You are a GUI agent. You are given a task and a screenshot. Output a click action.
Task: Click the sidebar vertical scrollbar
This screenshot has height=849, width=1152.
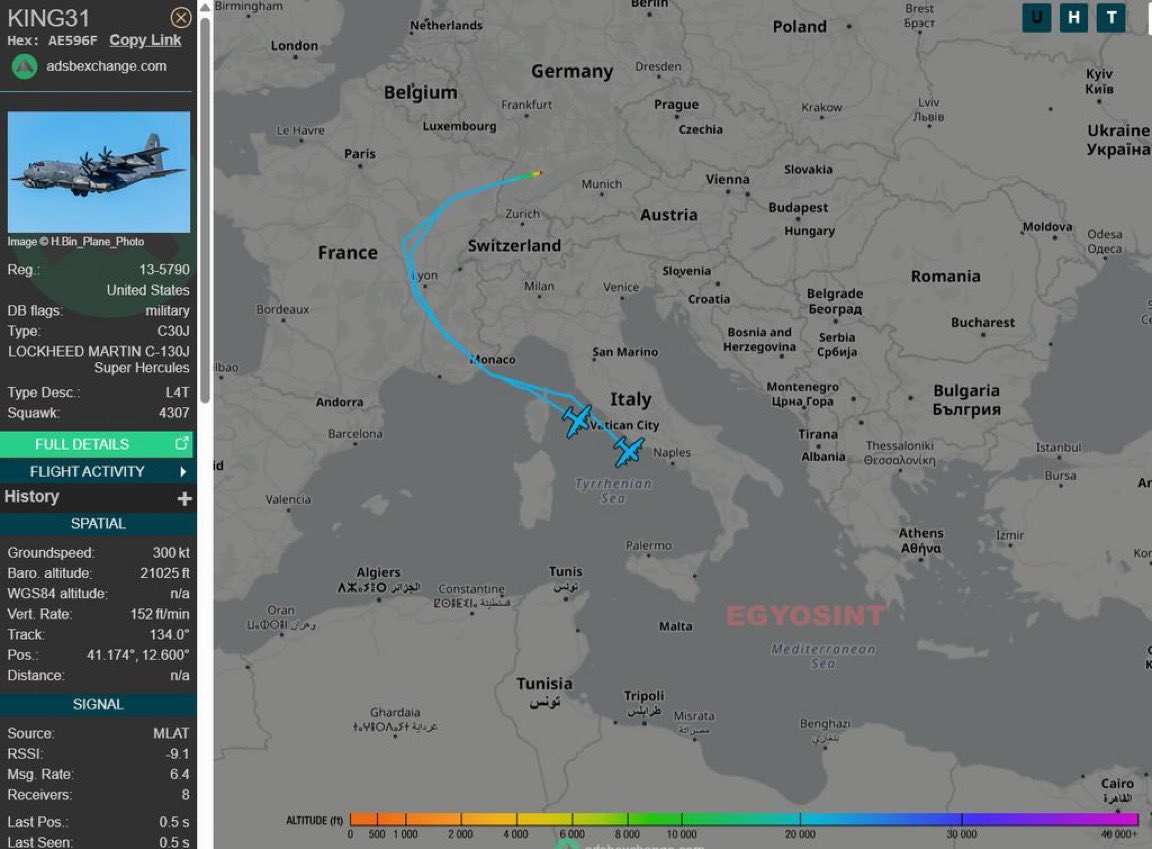point(205,209)
